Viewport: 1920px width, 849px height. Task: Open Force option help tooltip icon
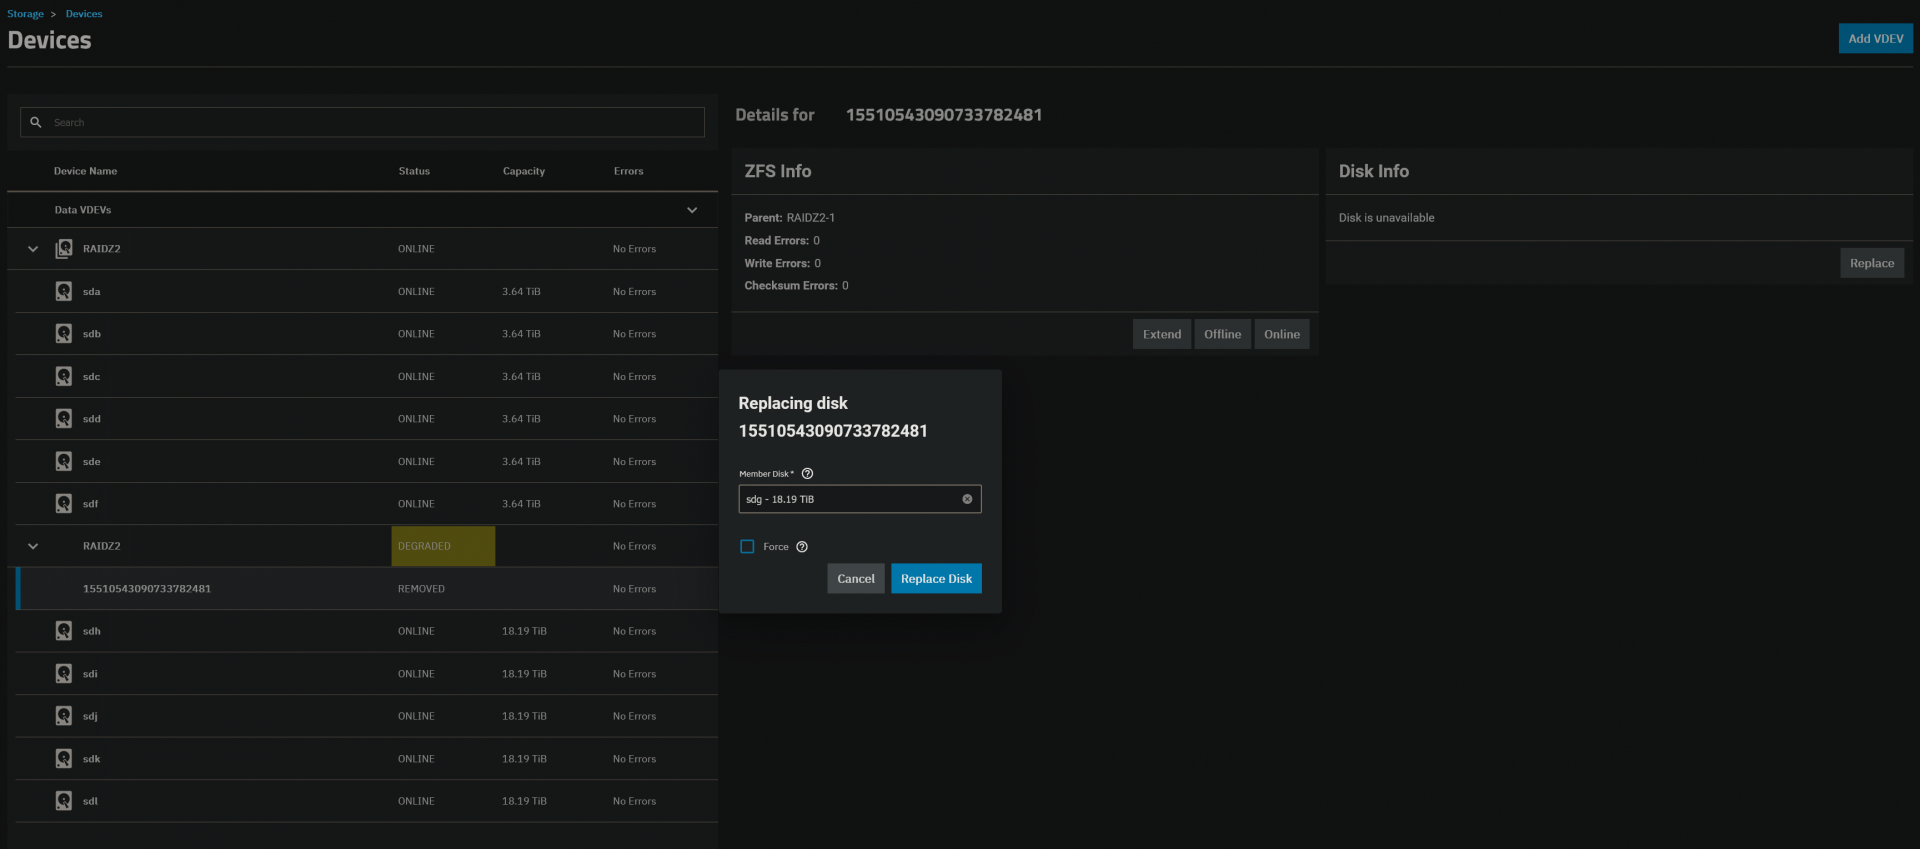tap(802, 547)
